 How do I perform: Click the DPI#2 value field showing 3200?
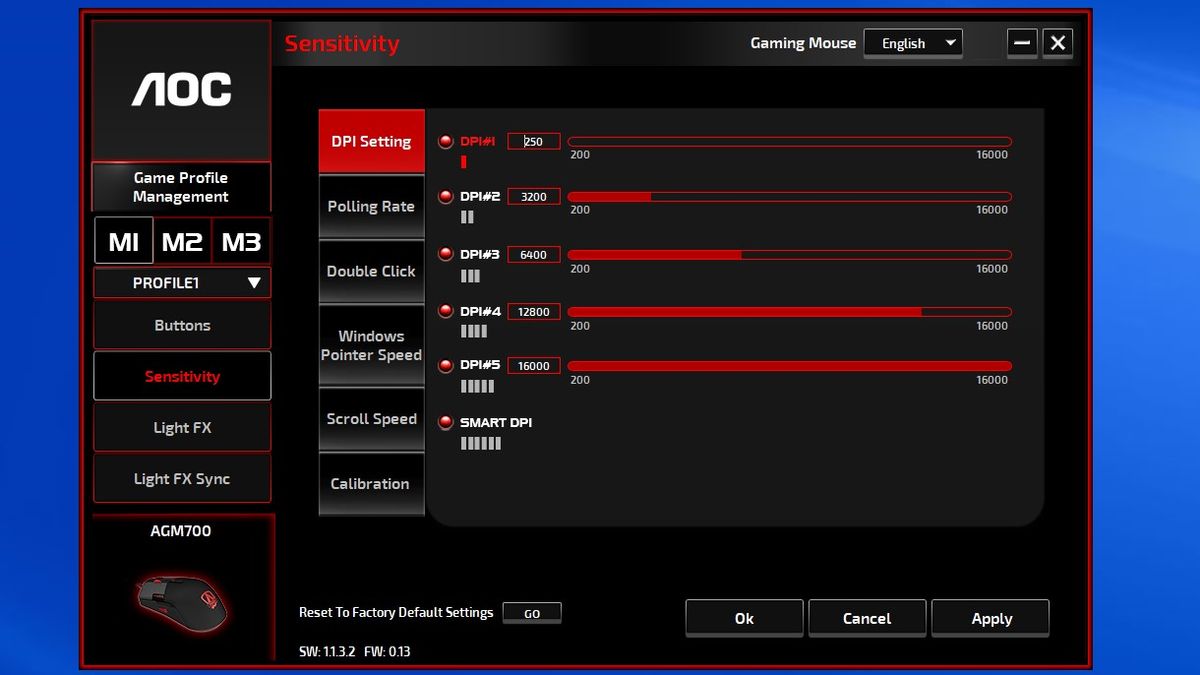(x=534, y=196)
